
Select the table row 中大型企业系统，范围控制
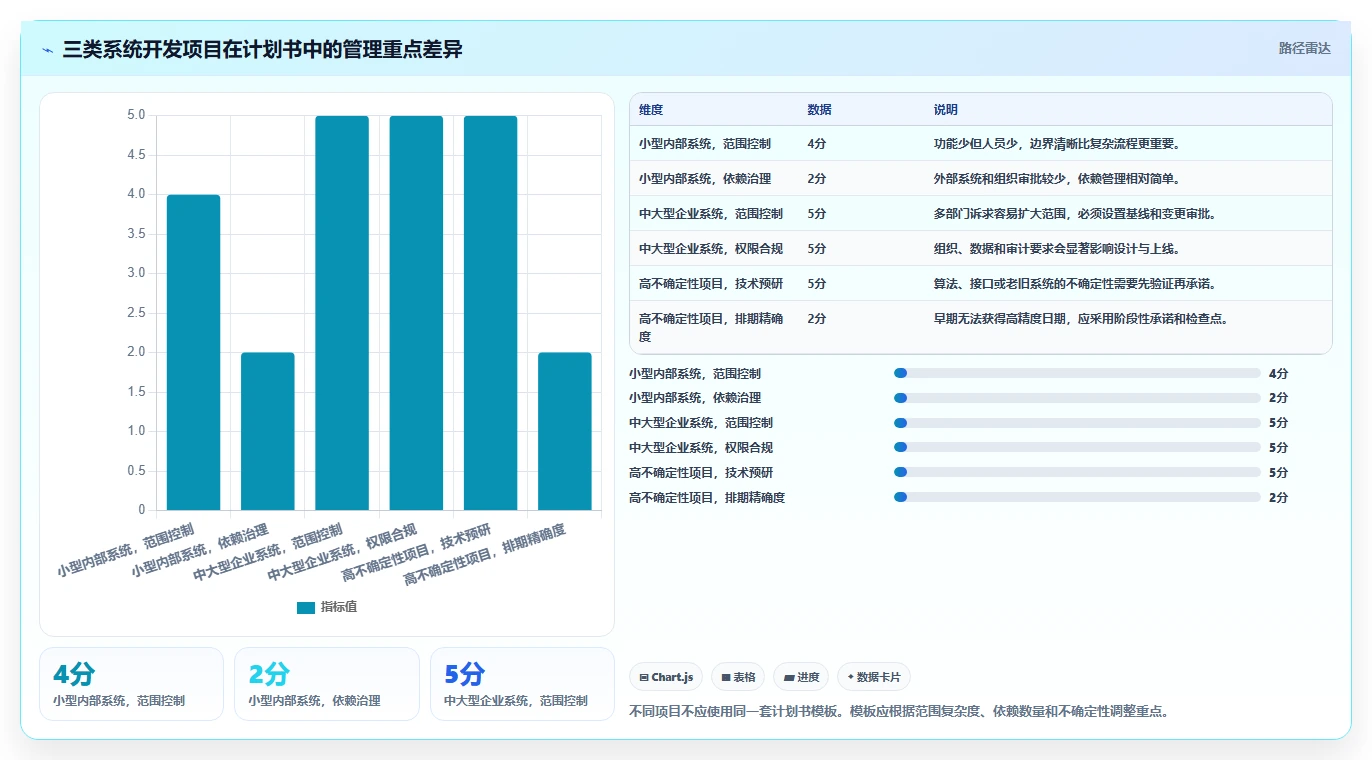tap(981, 213)
